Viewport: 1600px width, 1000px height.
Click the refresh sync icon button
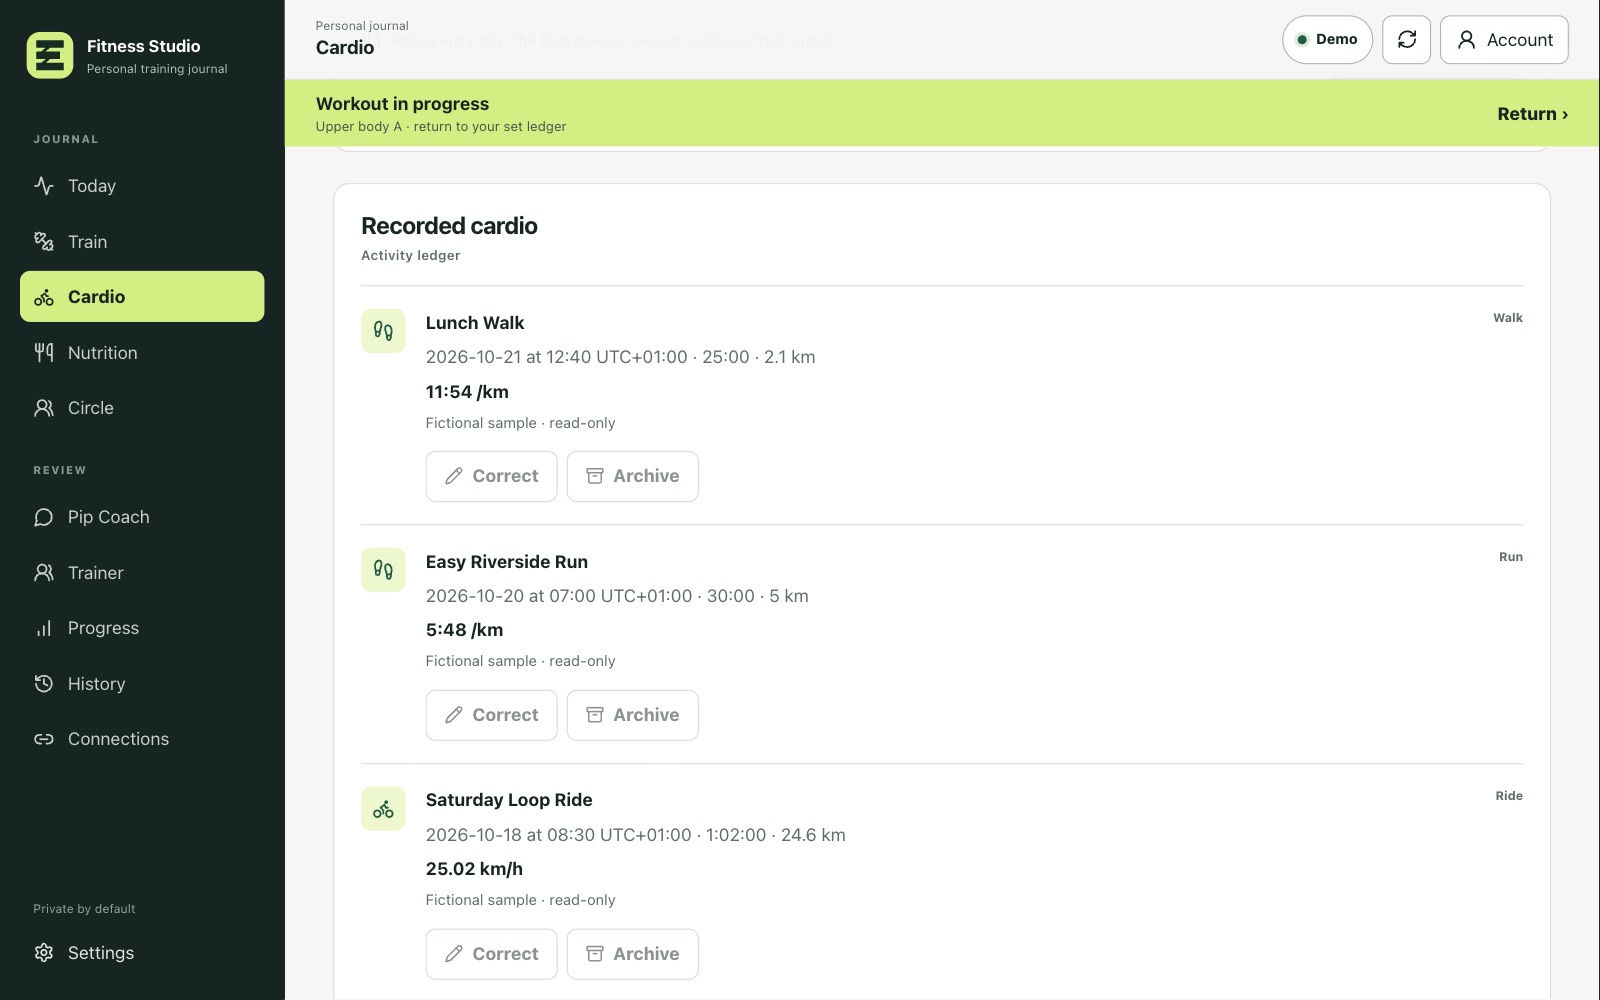(1407, 40)
